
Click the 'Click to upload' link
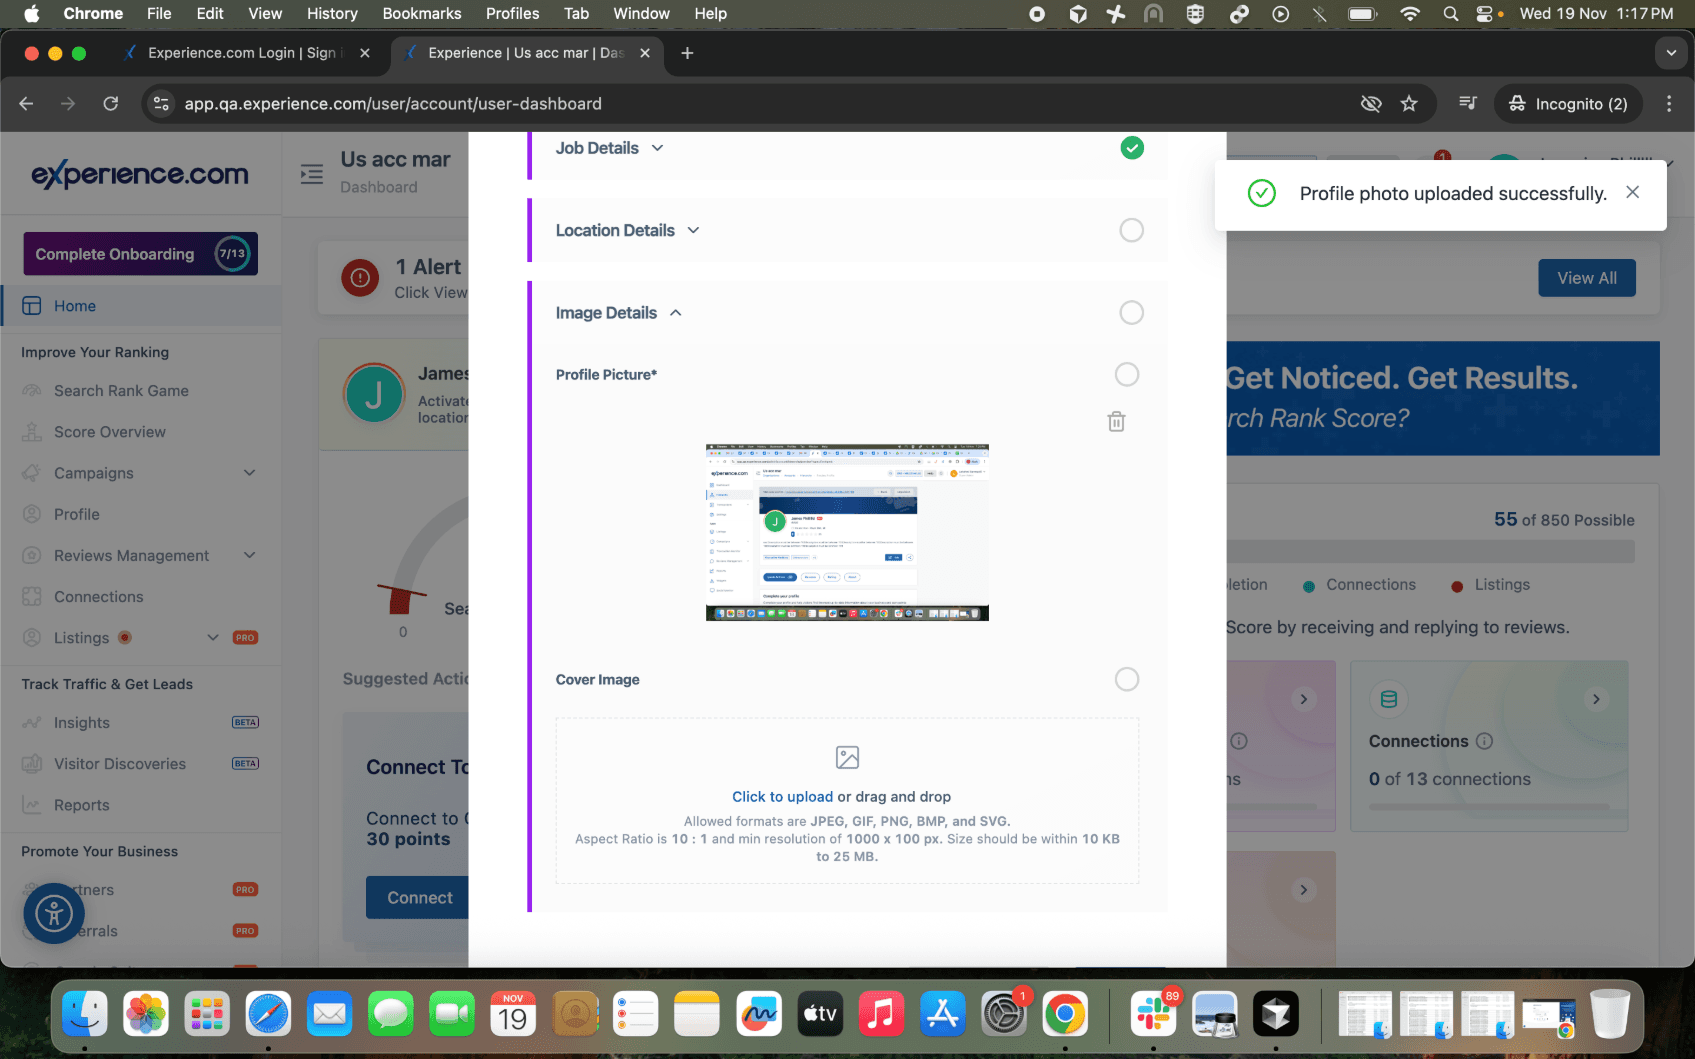(x=782, y=797)
